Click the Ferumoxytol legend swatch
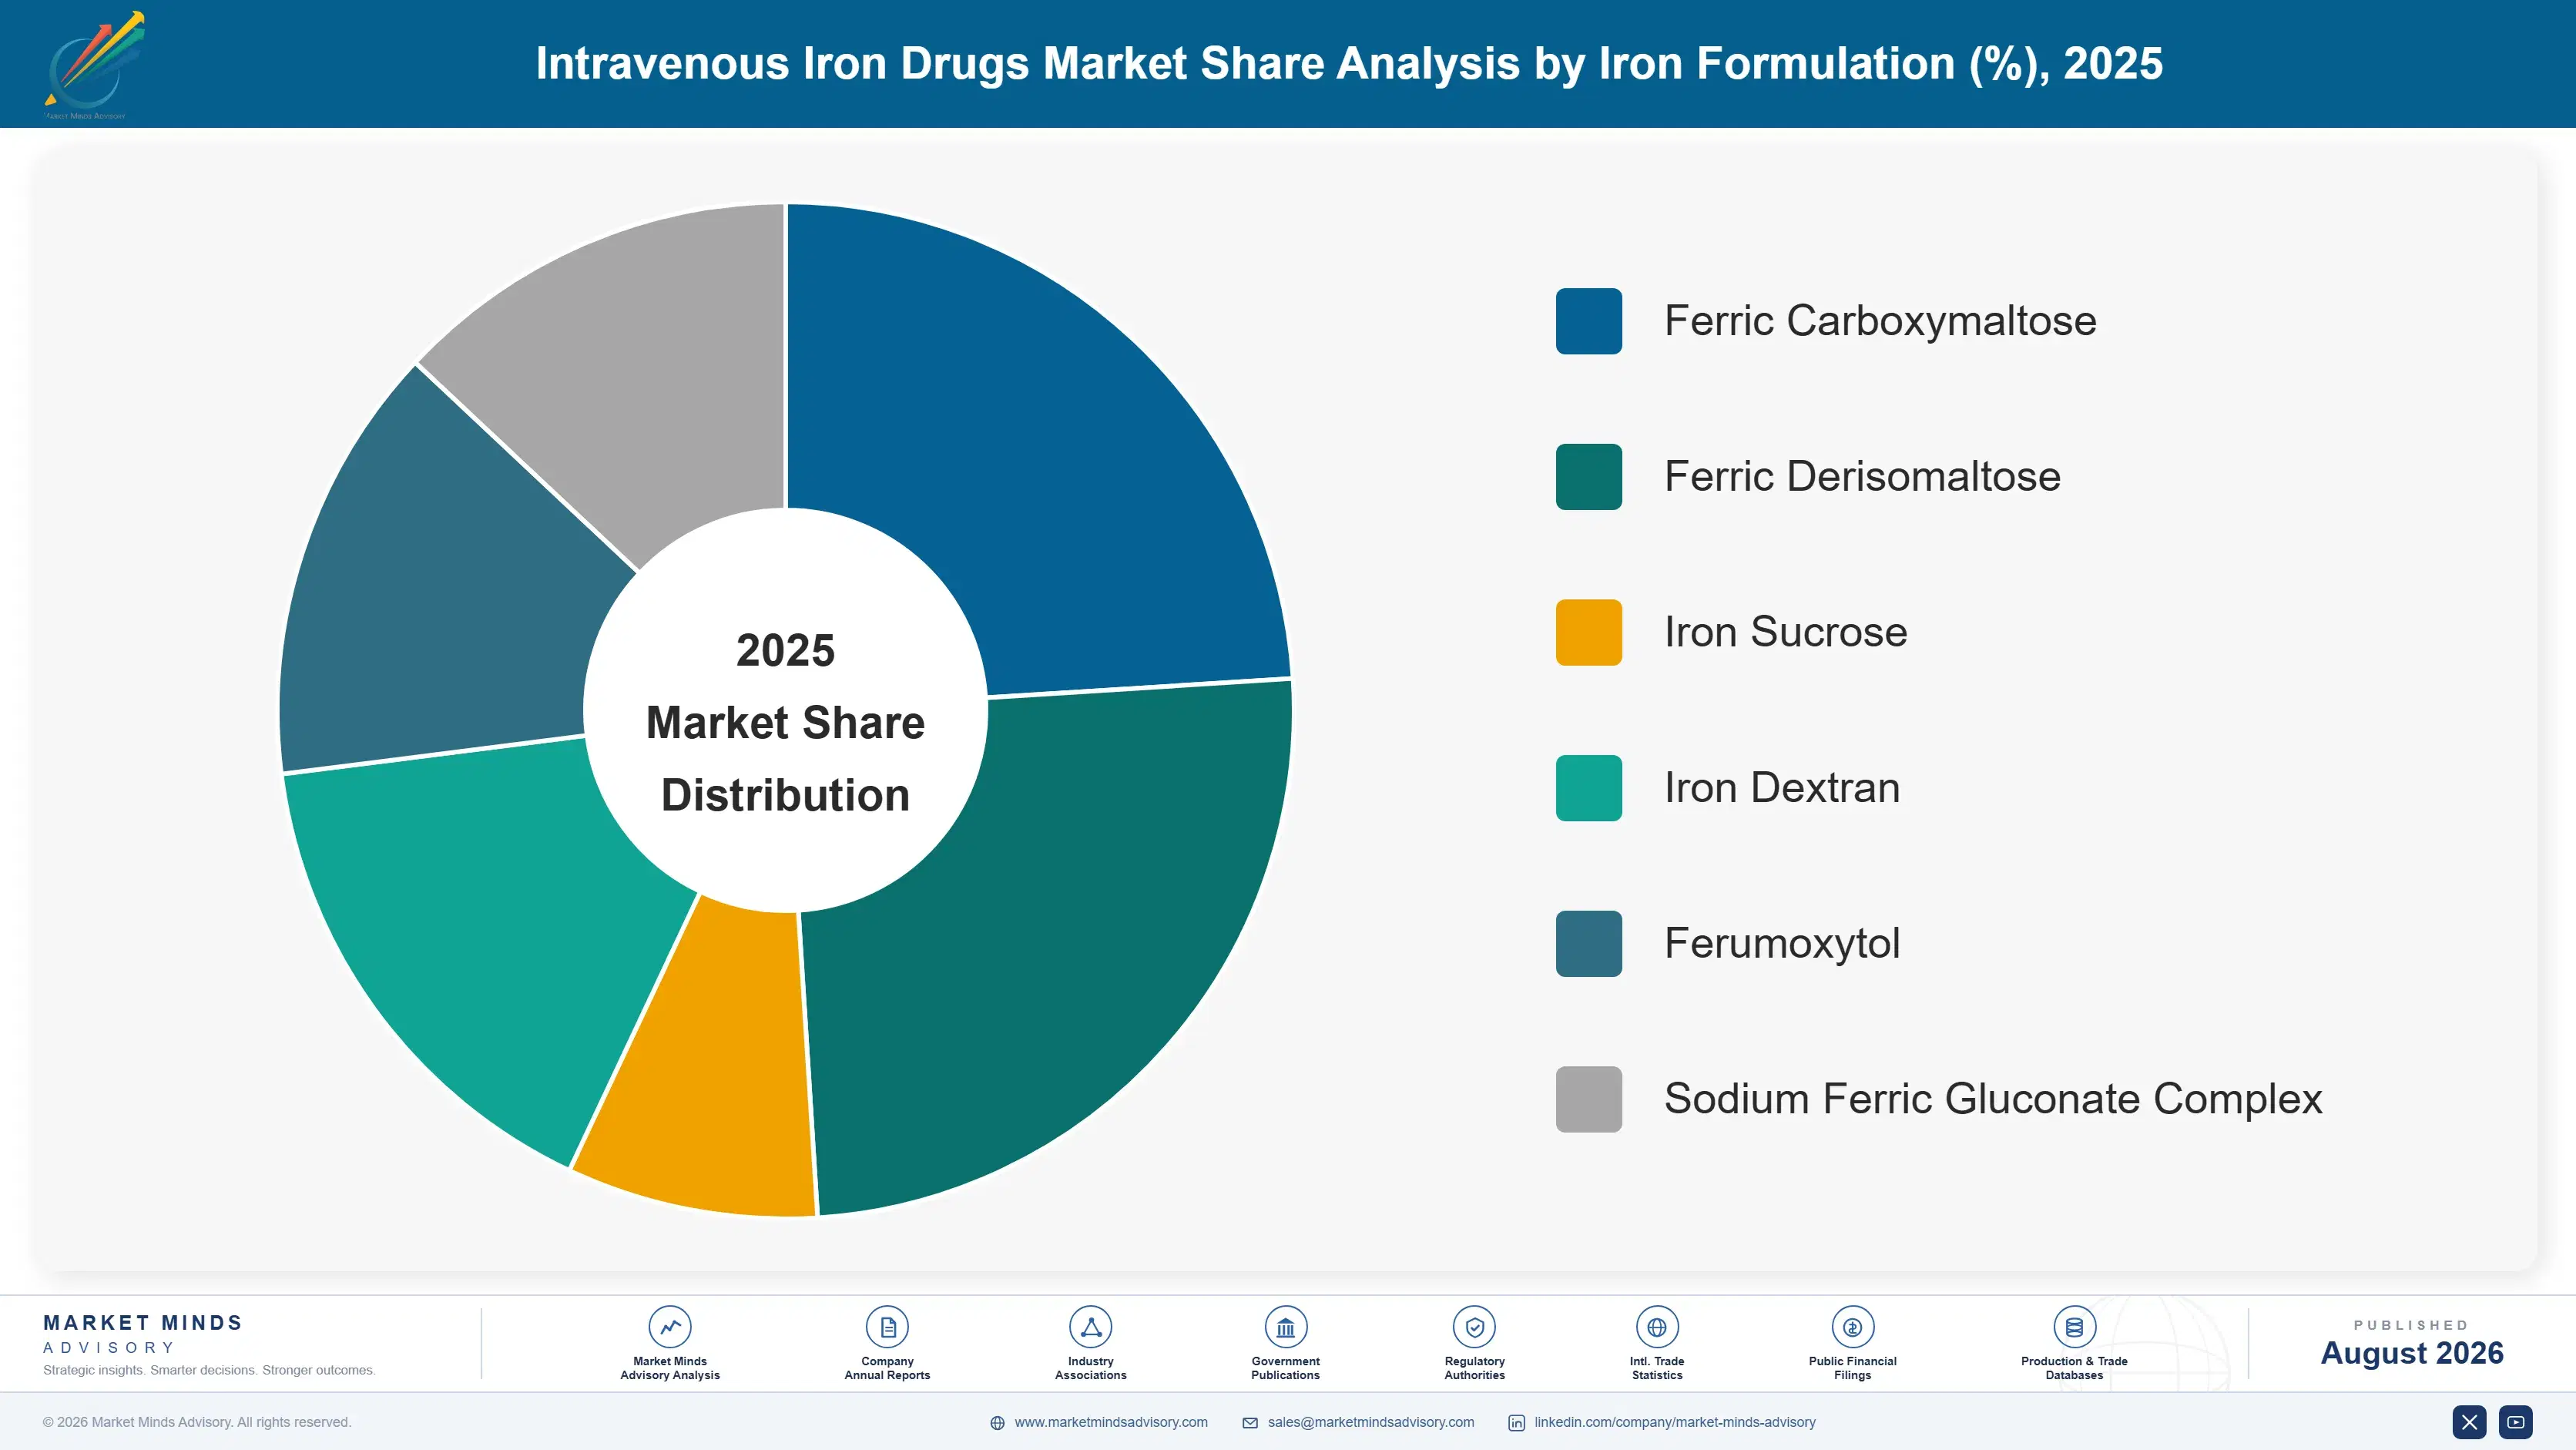This screenshot has width=2576, height=1450. click(1588, 944)
